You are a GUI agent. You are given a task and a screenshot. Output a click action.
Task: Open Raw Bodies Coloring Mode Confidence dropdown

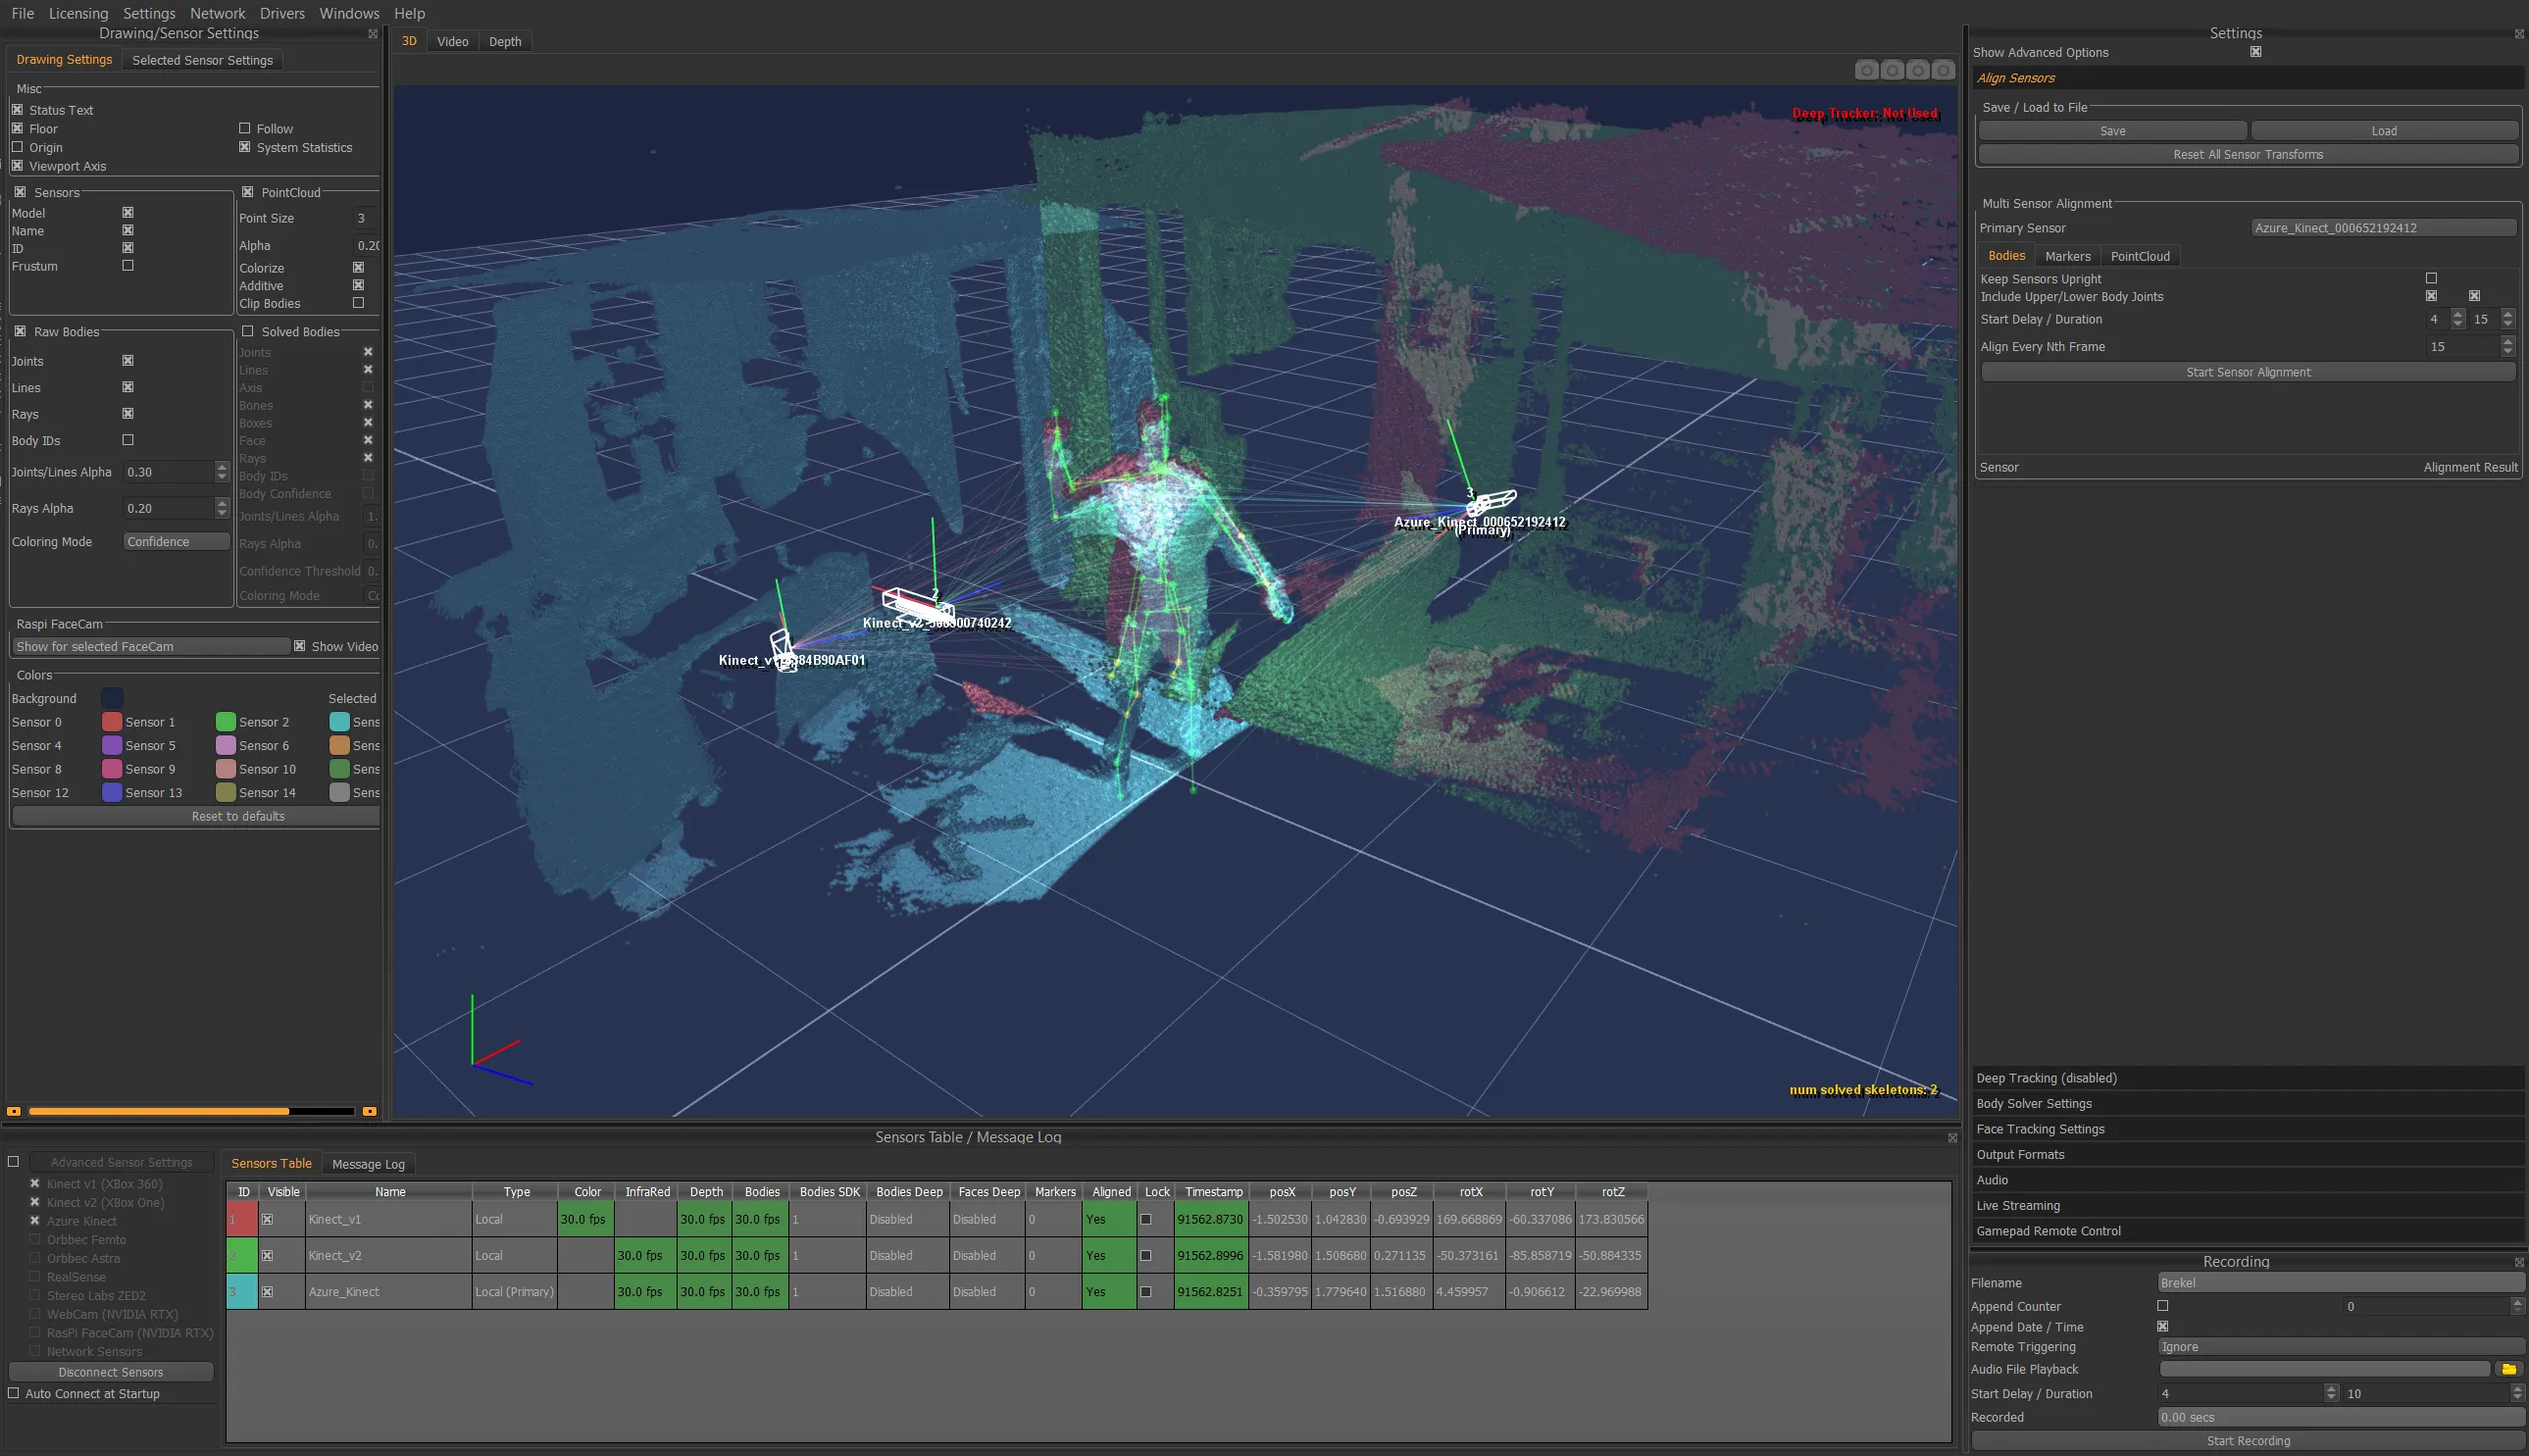coord(176,542)
